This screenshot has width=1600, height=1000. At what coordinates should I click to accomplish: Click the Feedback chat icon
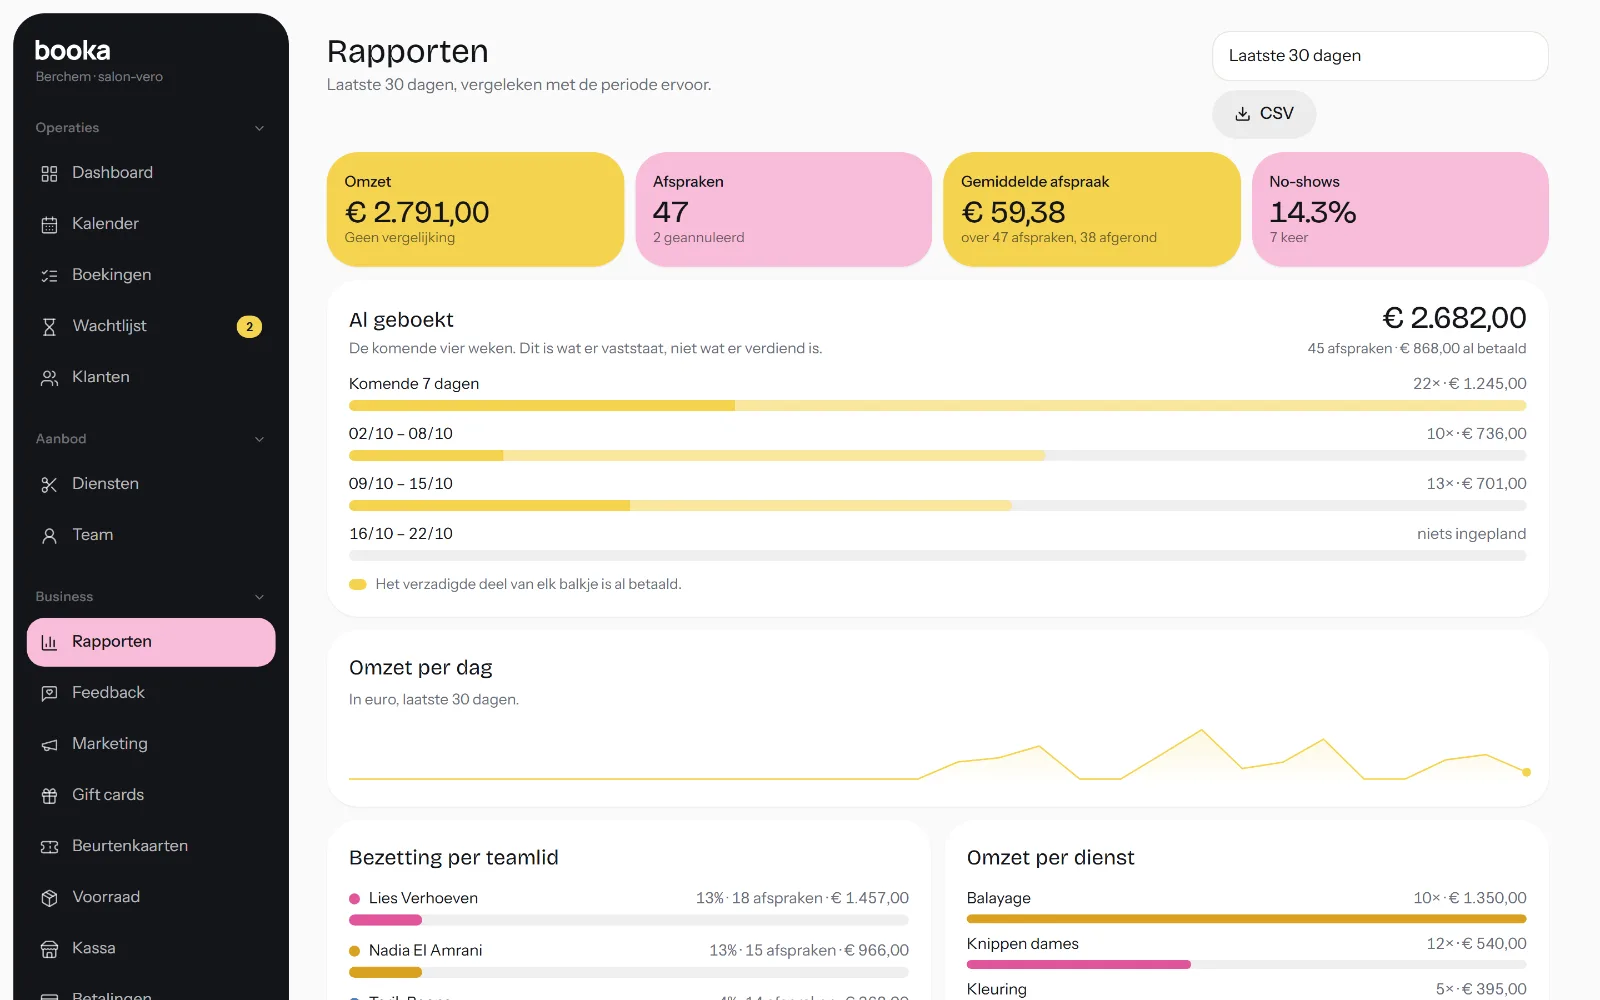49,694
